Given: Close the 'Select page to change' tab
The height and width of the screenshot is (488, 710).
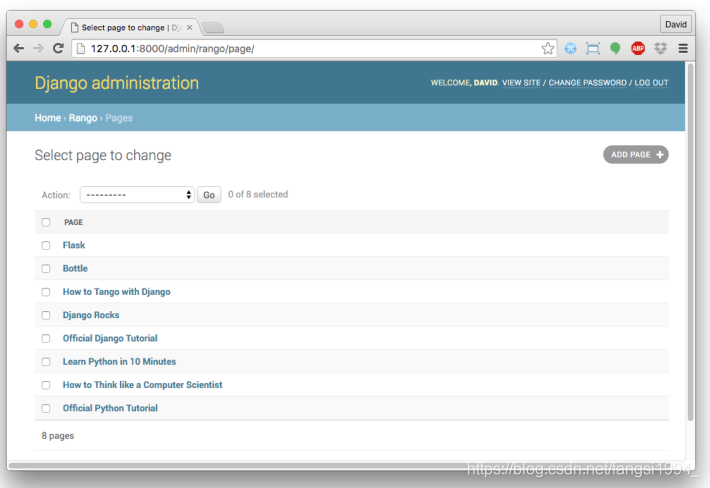Looking at the screenshot, I should pyautogui.click(x=190, y=28).
